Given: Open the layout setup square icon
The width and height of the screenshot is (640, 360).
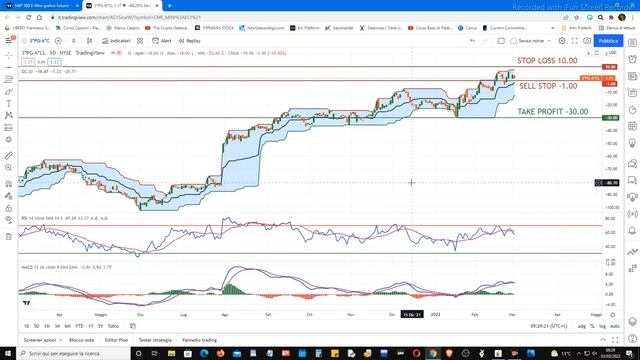Looking at the screenshot, I should tap(501, 41).
